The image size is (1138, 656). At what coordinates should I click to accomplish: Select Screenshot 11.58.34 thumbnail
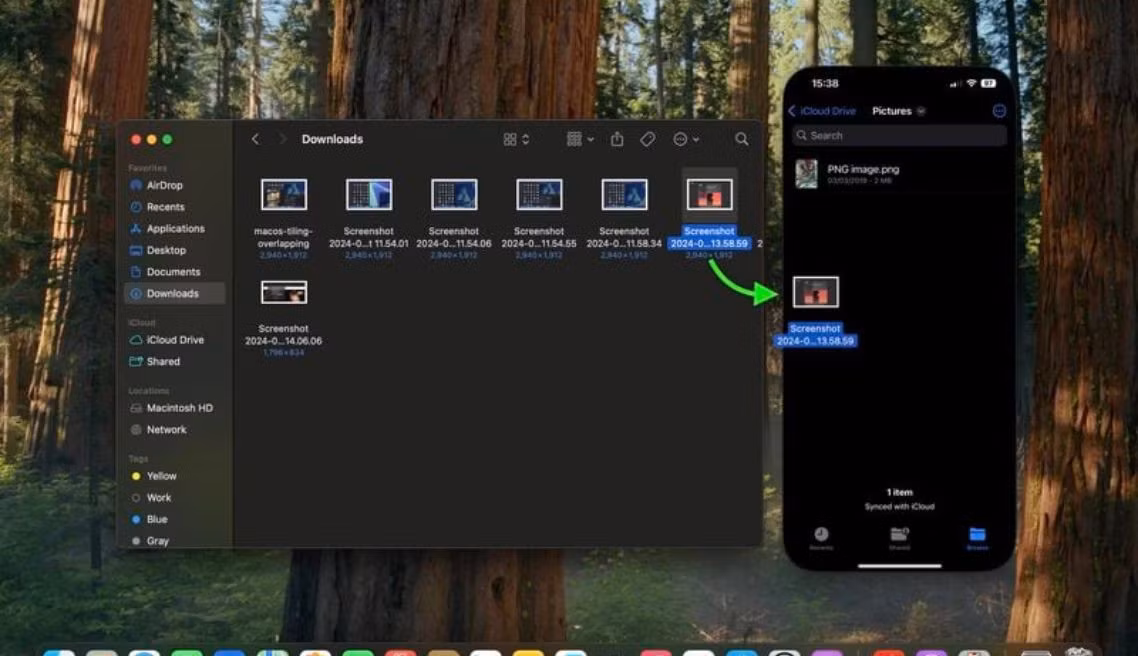coord(624,194)
